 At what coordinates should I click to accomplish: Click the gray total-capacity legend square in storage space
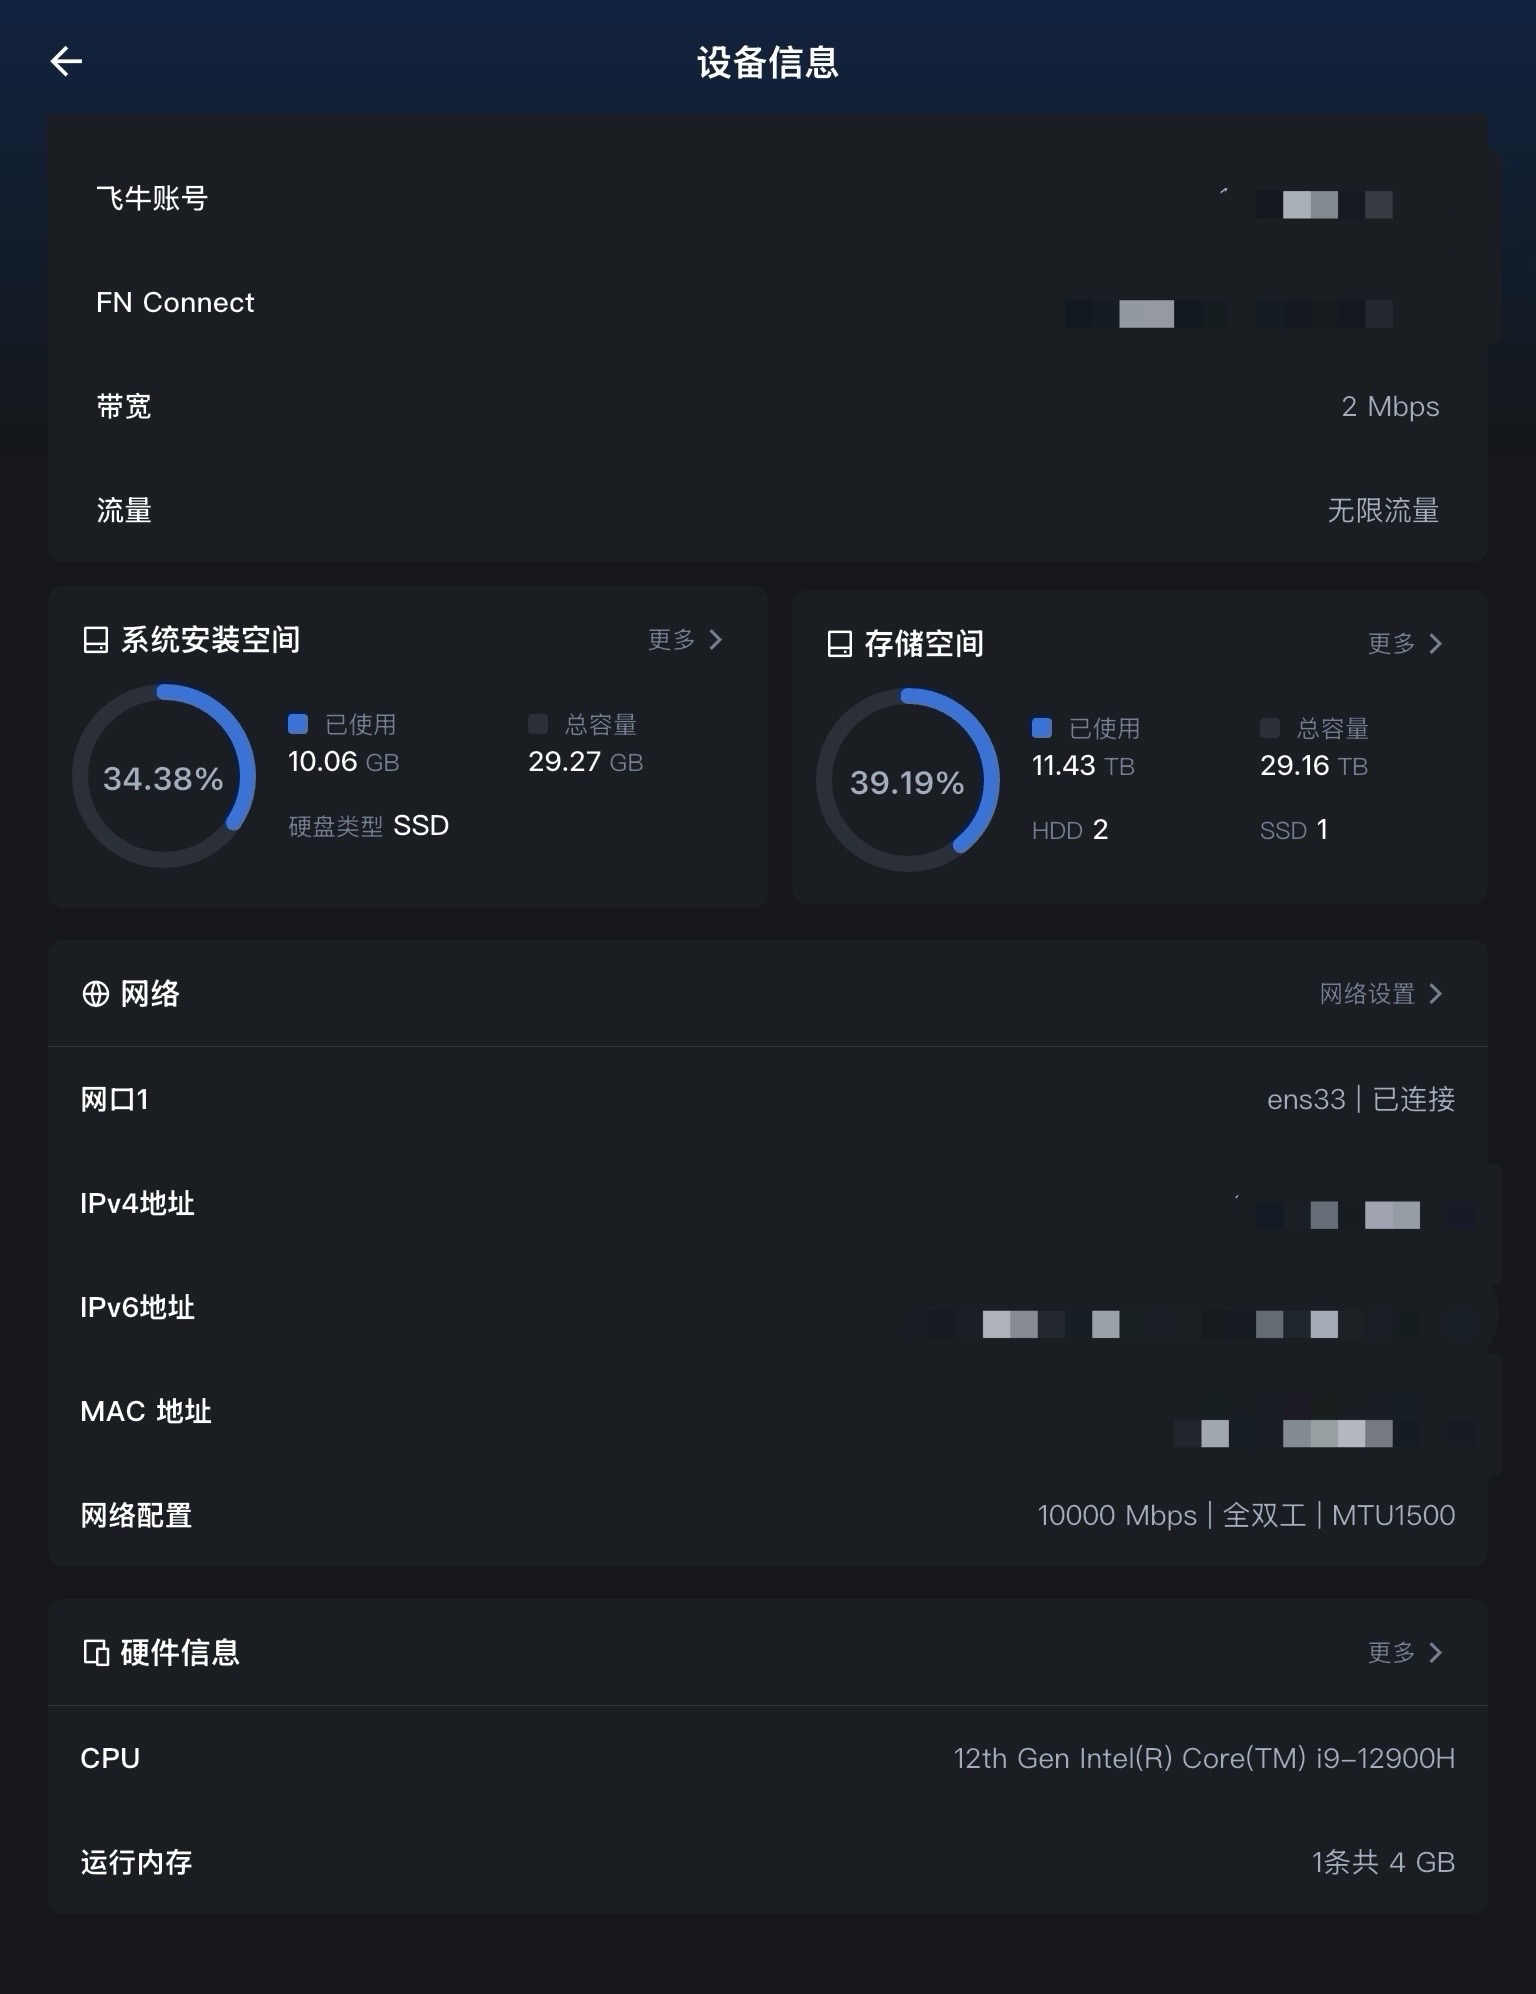(1270, 728)
